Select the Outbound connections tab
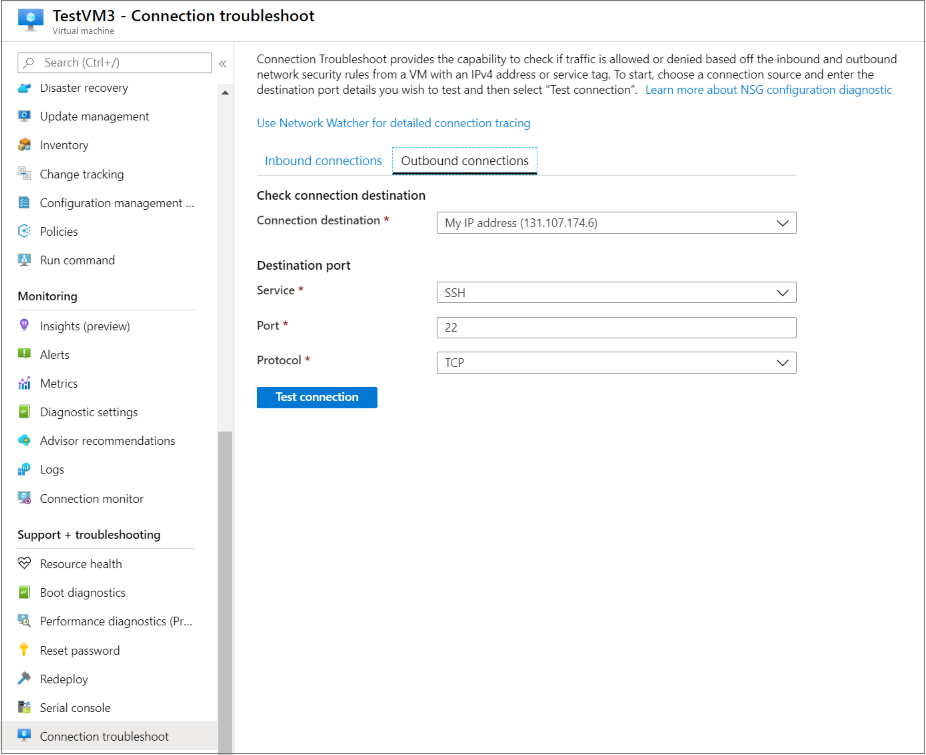The image size is (926, 755). pyautogui.click(x=465, y=161)
